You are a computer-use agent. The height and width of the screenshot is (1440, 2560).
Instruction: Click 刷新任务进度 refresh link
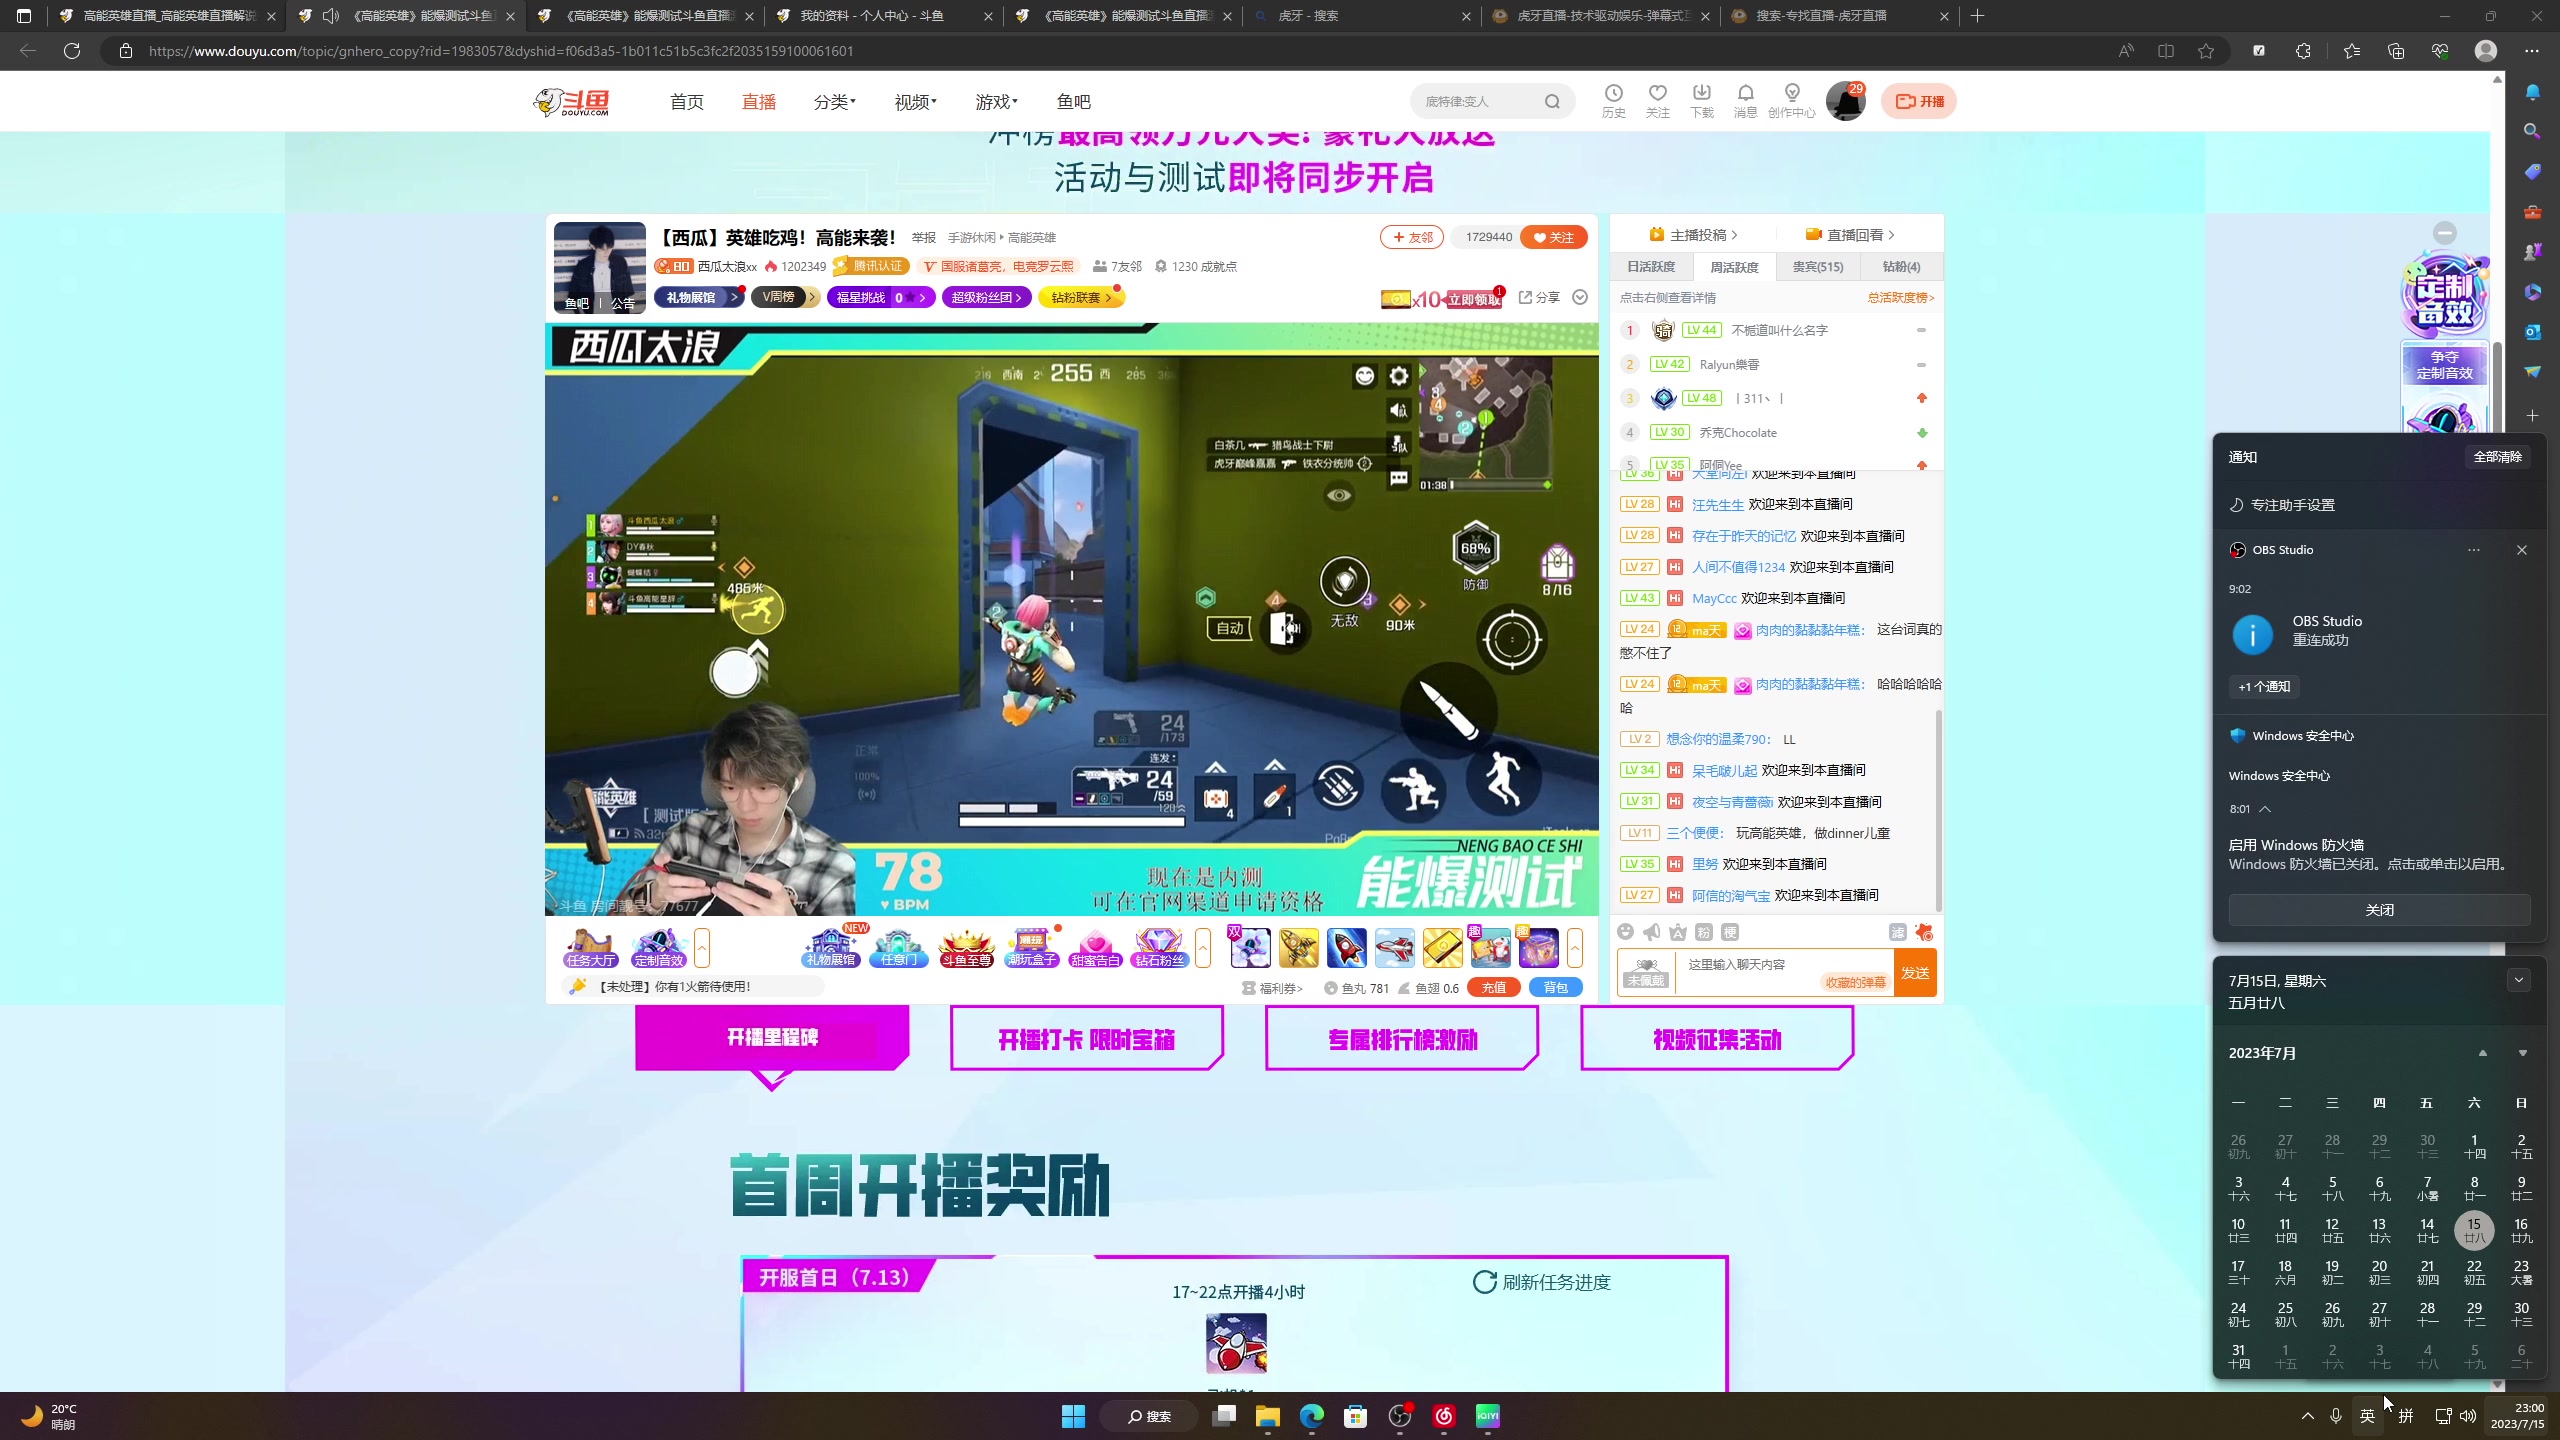coord(1542,1282)
